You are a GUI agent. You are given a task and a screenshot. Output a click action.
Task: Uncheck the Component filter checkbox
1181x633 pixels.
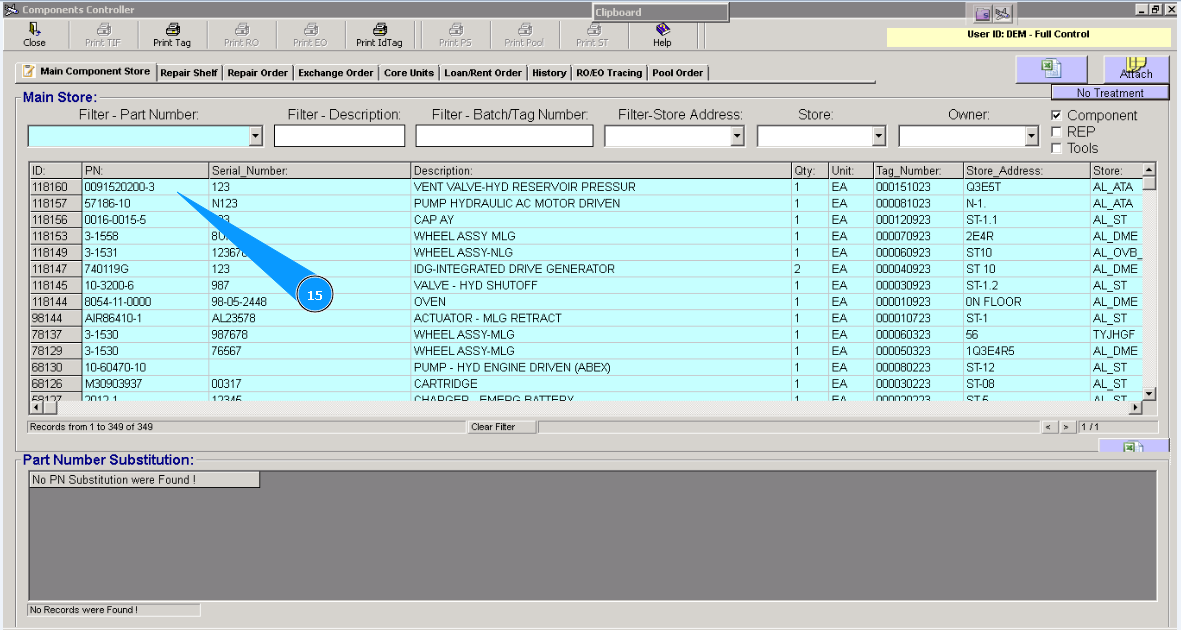click(x=1055, y=115)
